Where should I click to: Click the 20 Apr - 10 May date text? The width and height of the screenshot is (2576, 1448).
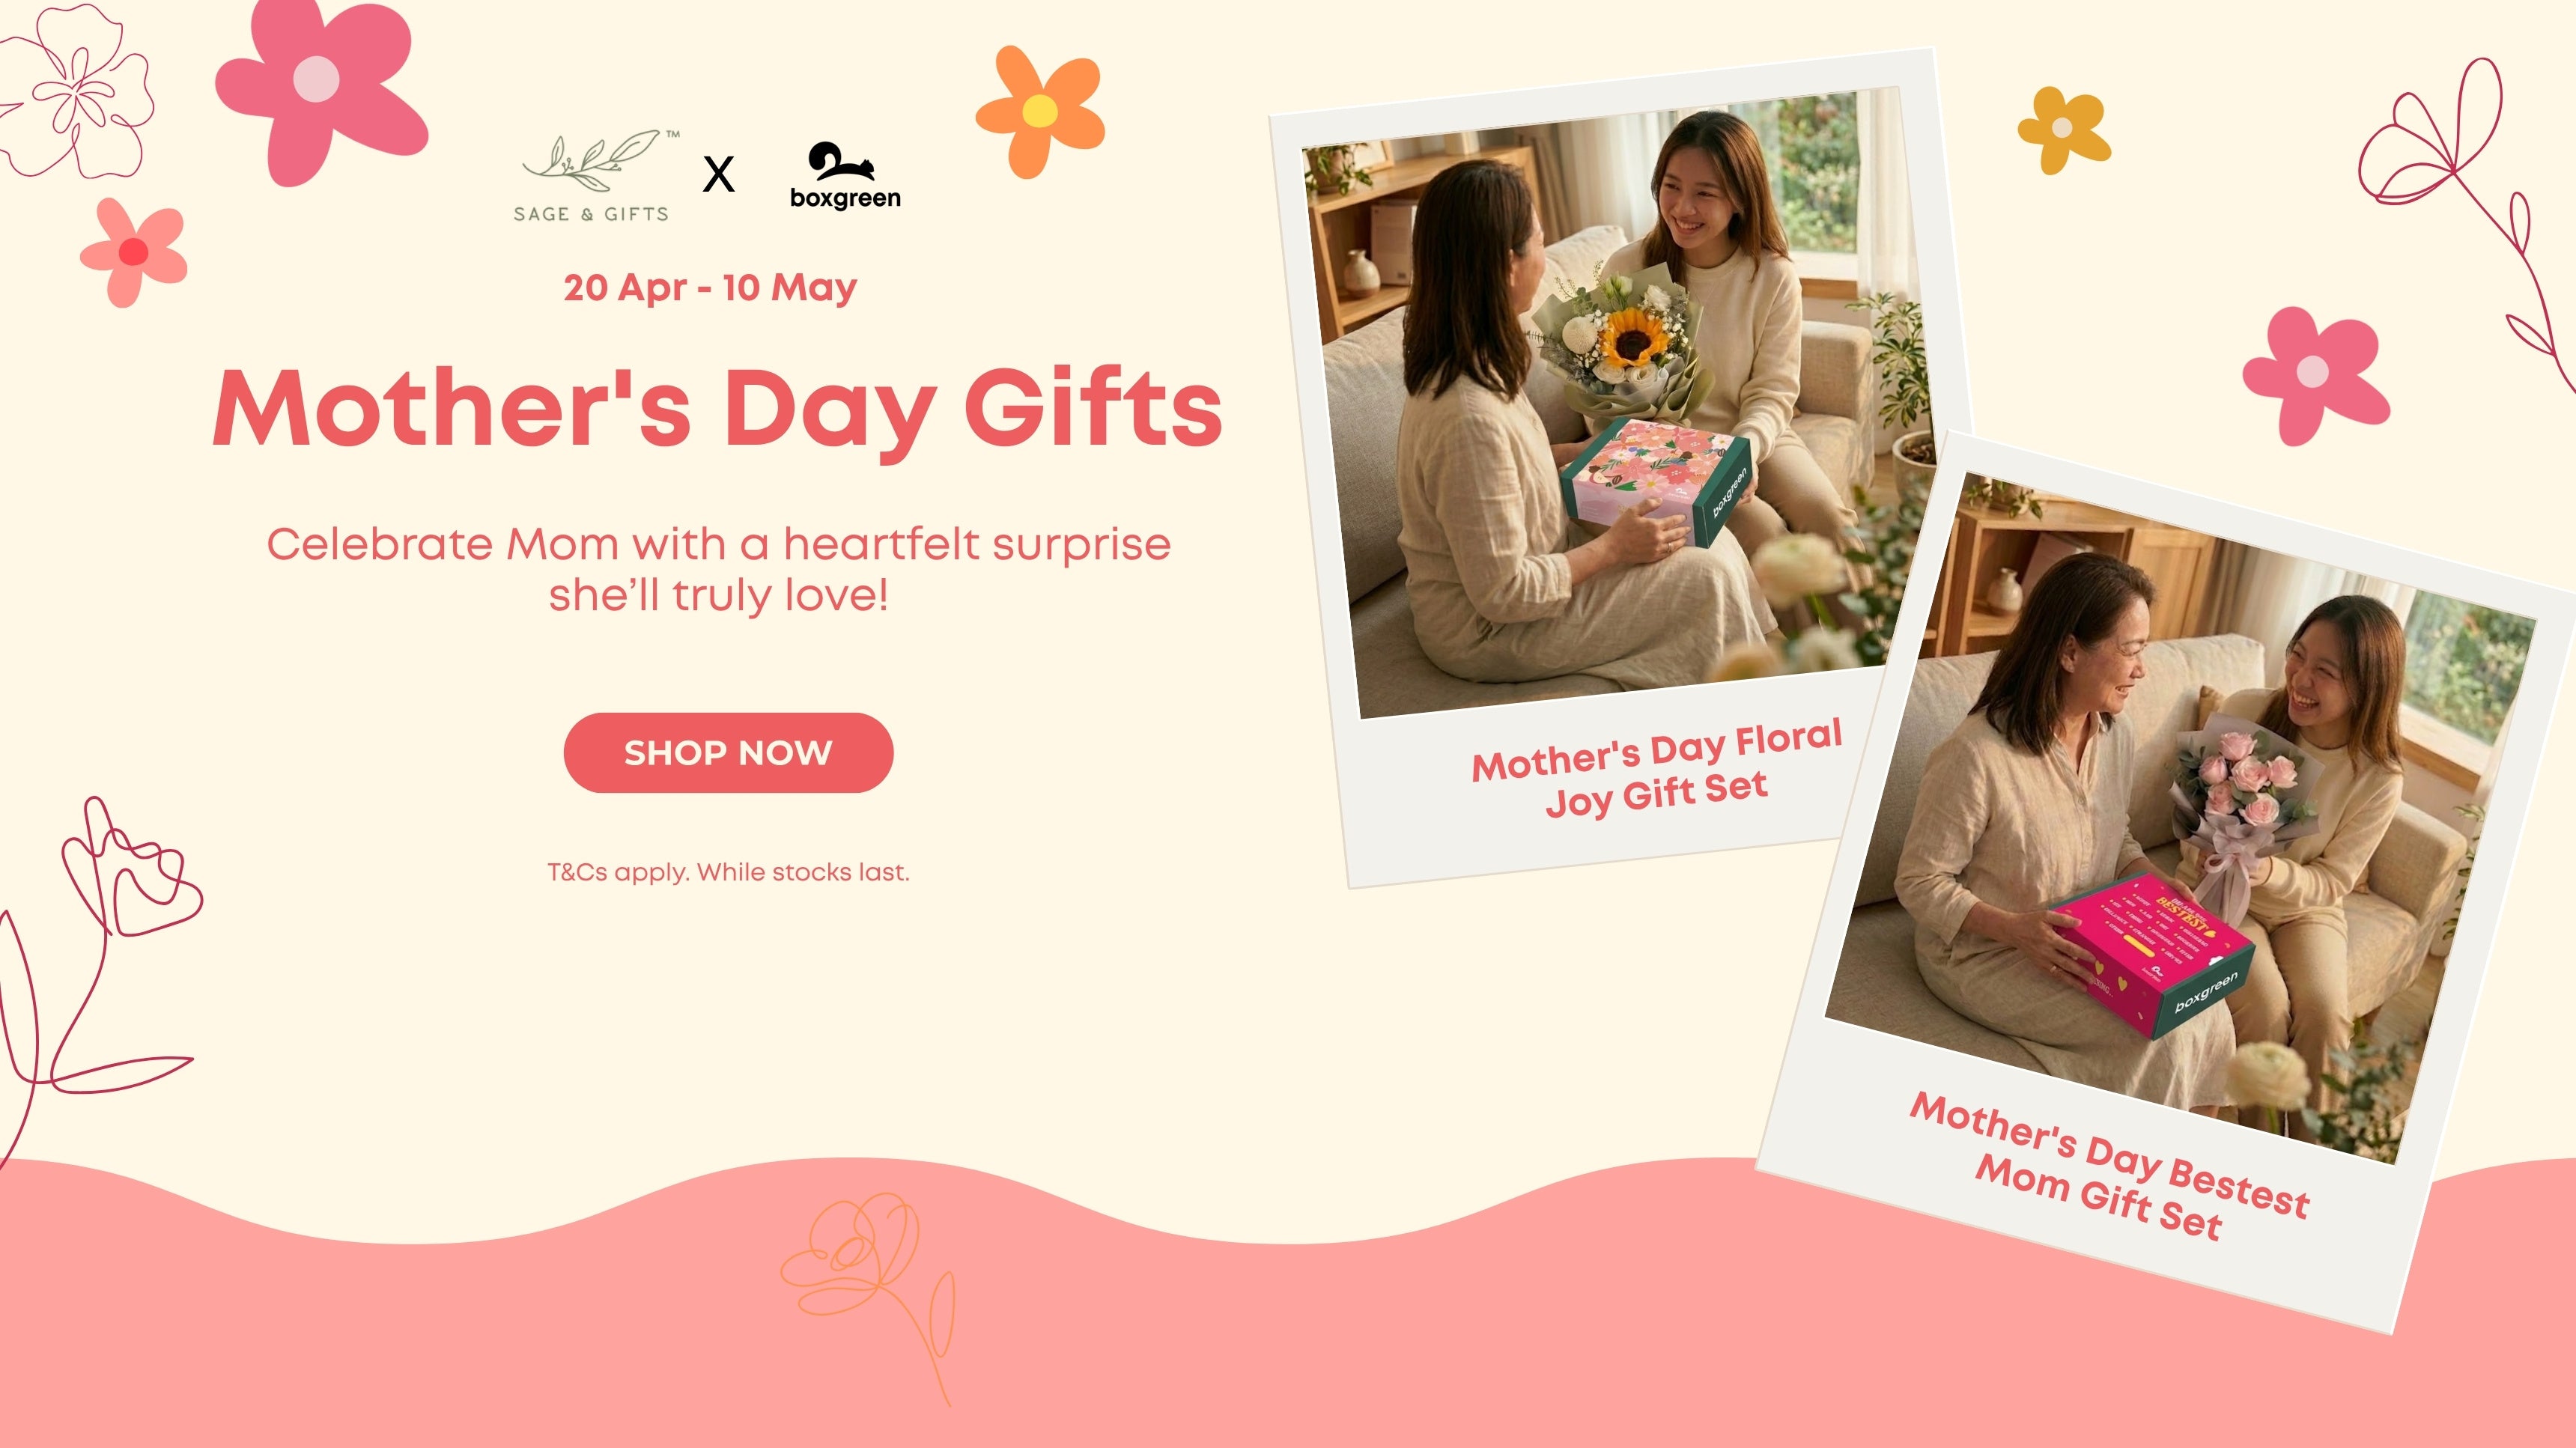click(710, 288)
